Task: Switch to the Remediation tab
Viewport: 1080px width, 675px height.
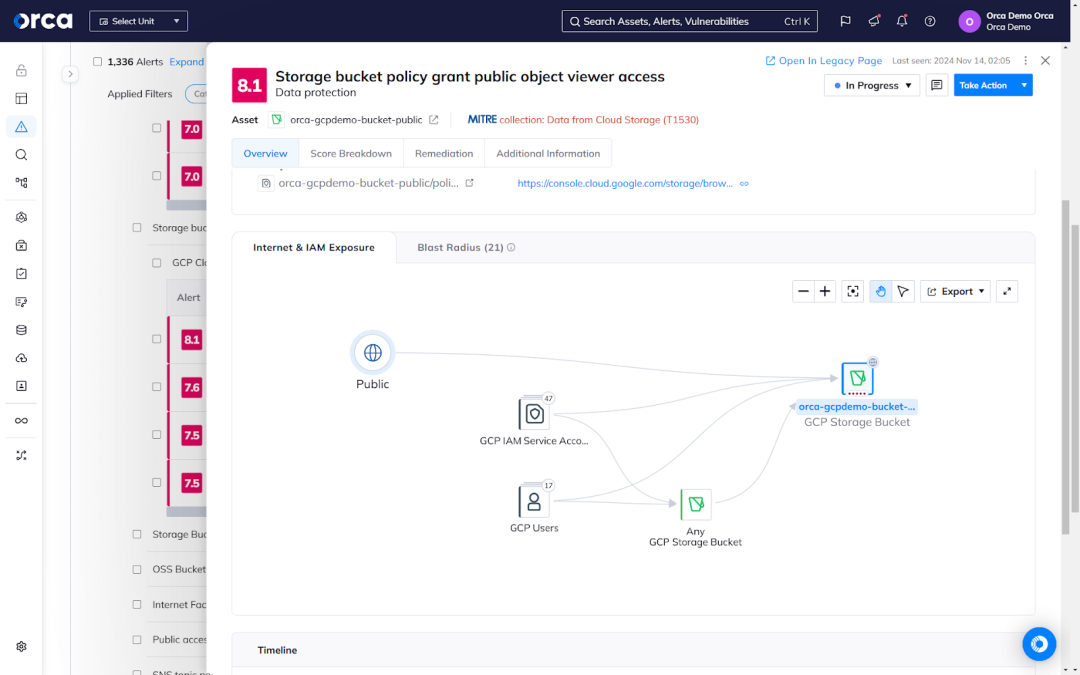Action: tap(444, 154)
